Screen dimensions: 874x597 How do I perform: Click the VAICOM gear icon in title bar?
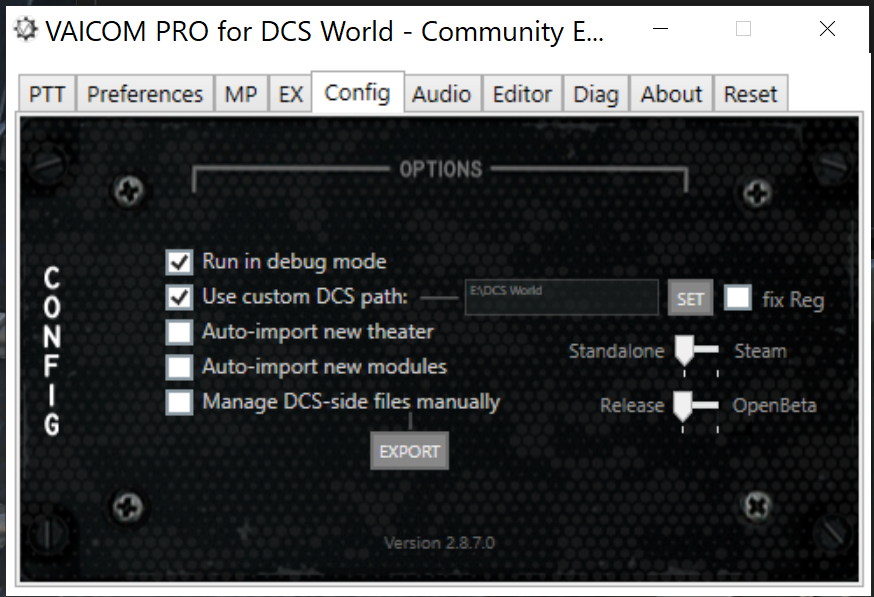[26, 30]
